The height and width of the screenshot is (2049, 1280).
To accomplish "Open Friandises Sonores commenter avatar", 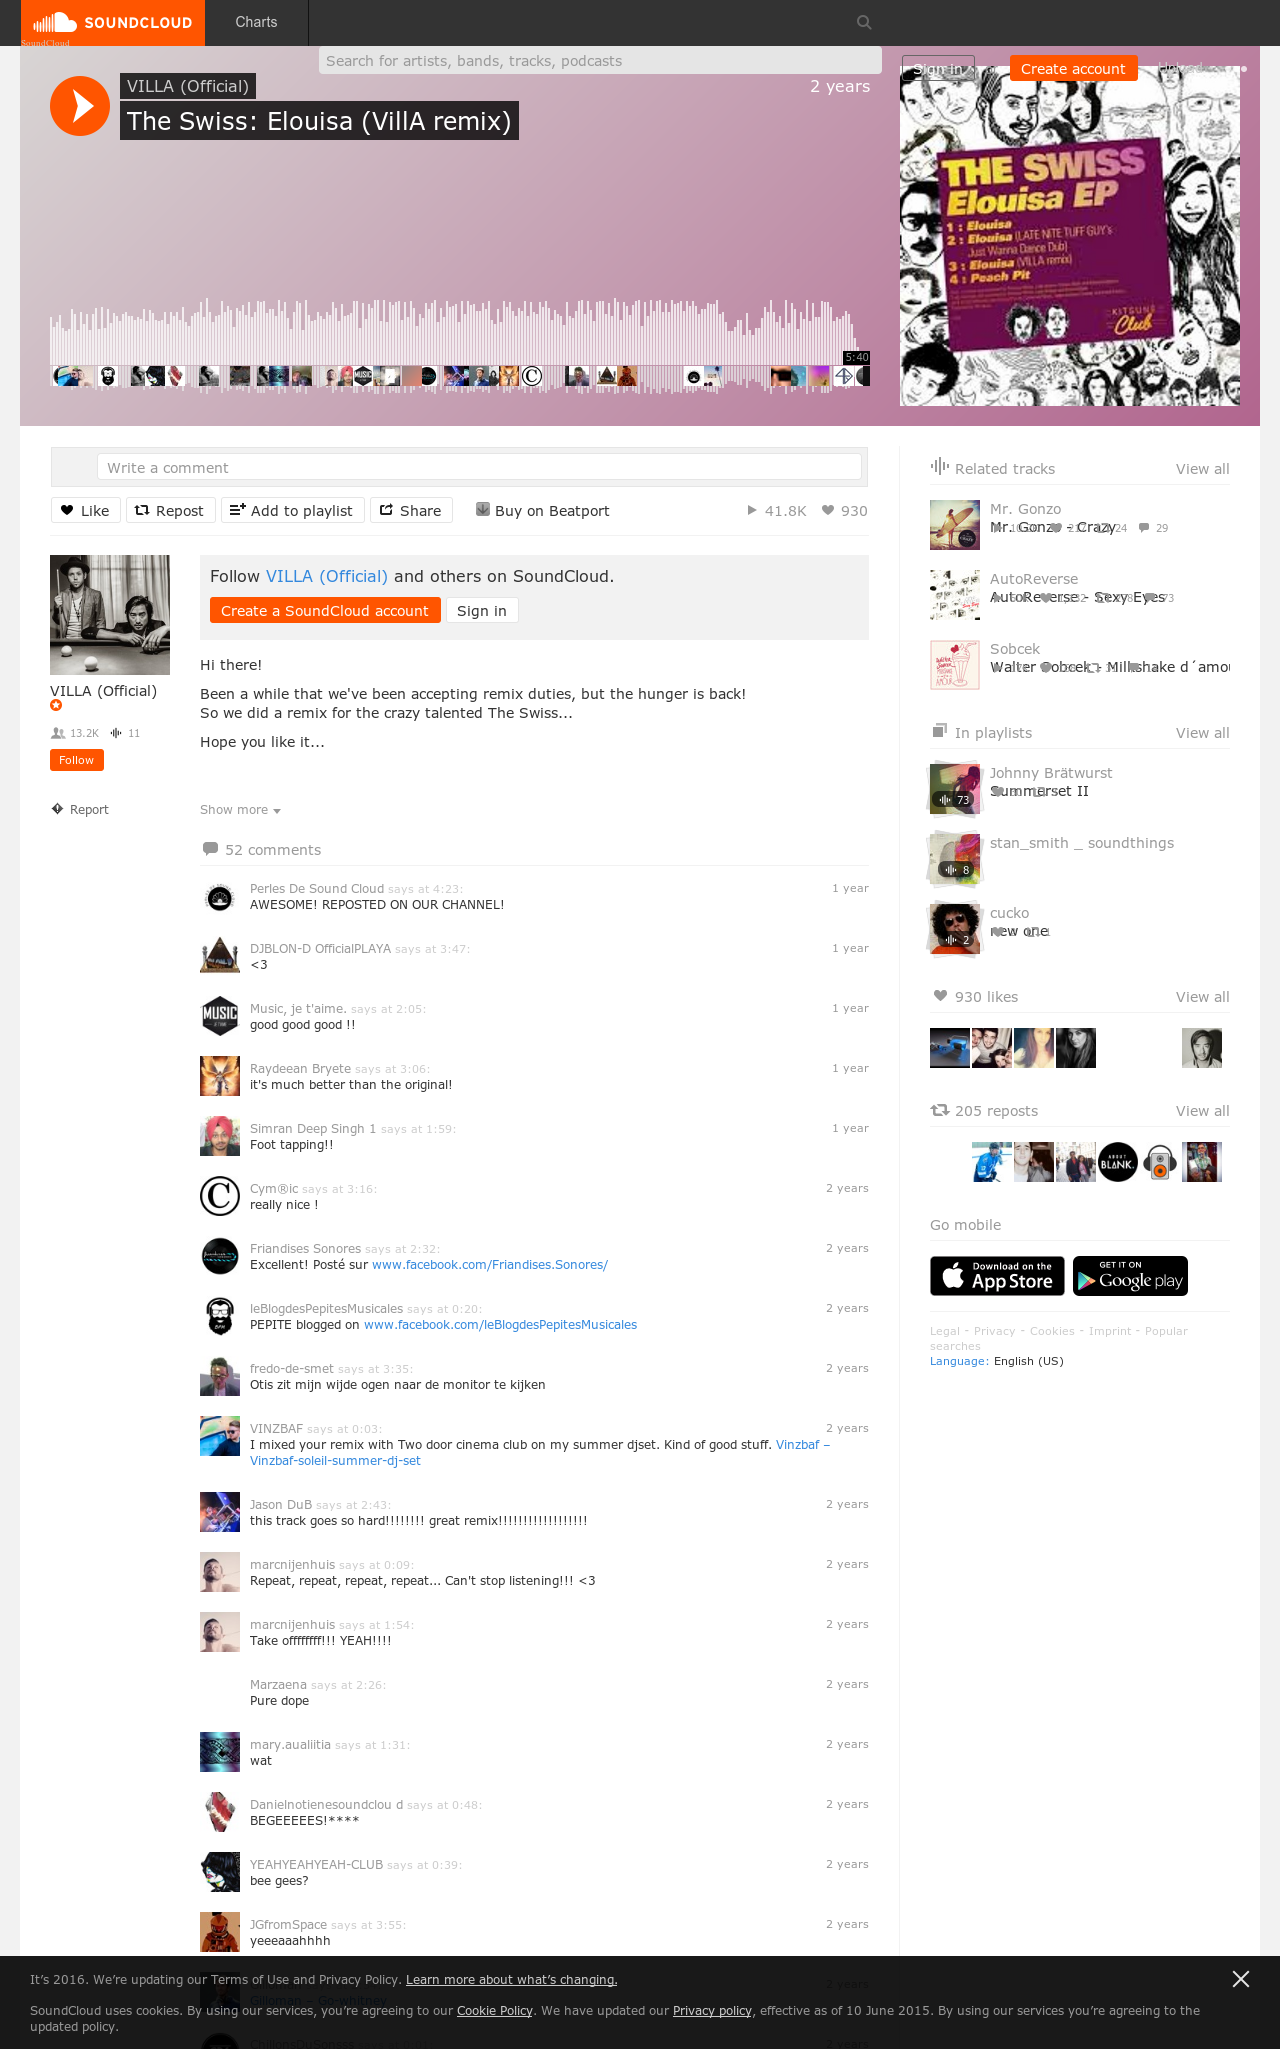I will tap(220, 1257).
